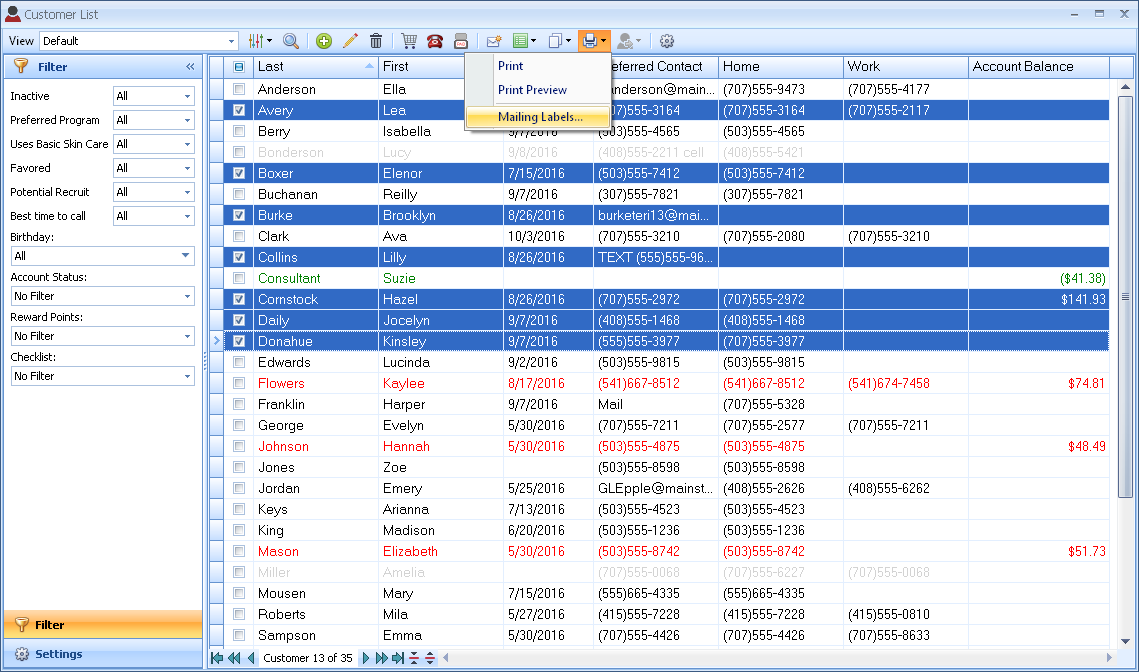Open the Inactive filter dropdown
This screenshot has width=1139, height=672.
187,96
